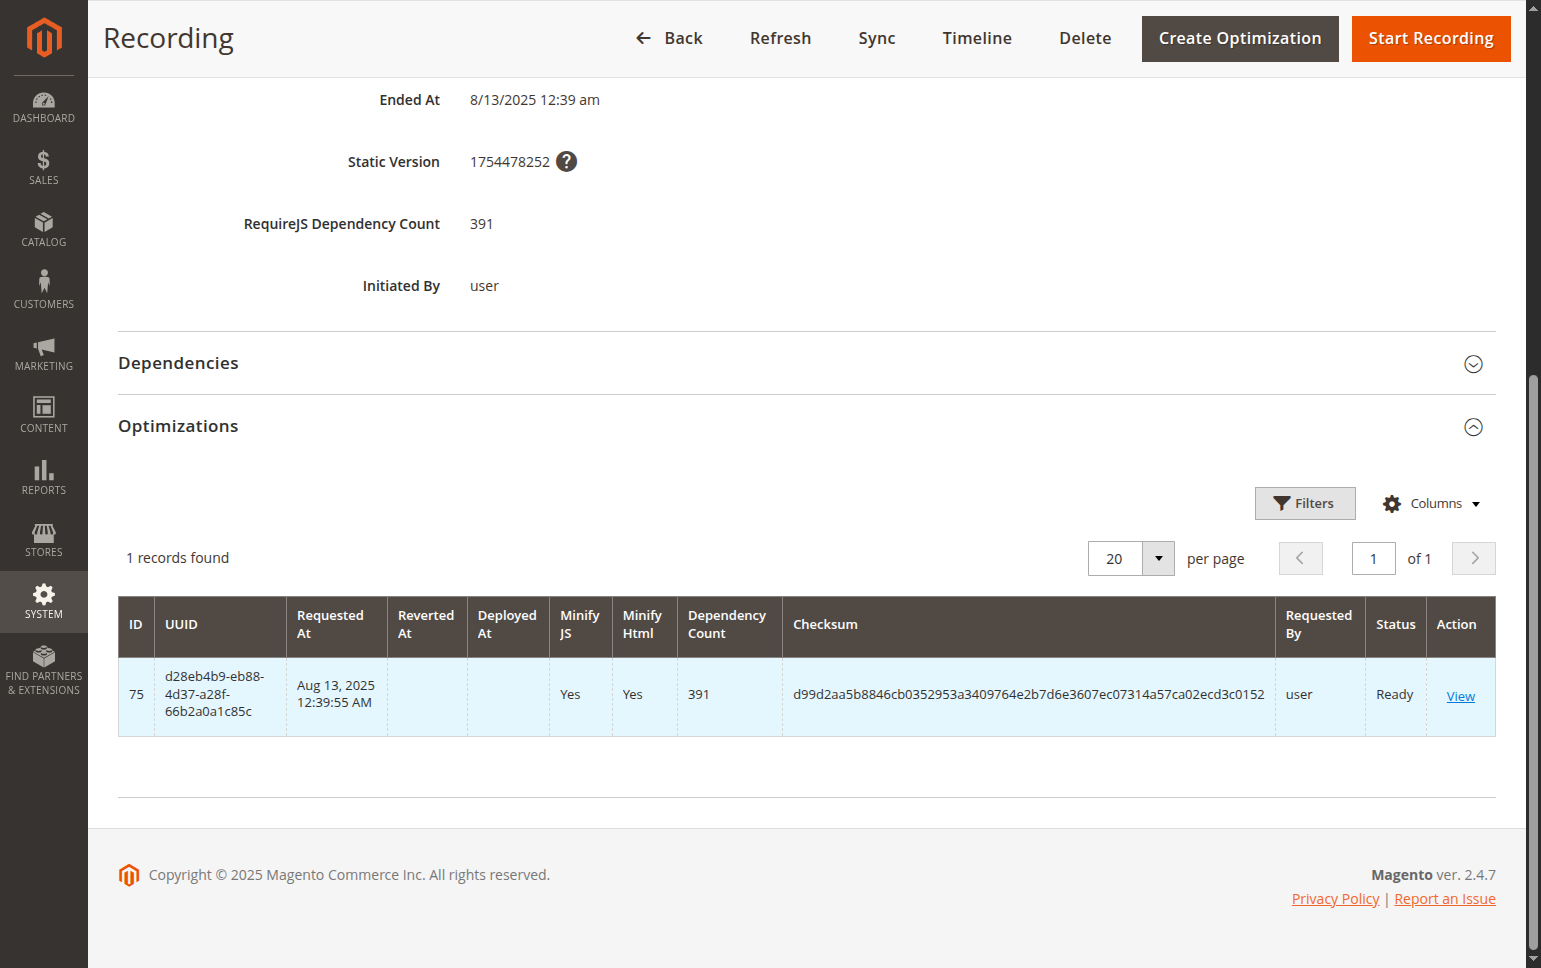The width and height of the screenshot is (1541, 968).
Task: Open the Marketing menu
Action: coord(44,354)
